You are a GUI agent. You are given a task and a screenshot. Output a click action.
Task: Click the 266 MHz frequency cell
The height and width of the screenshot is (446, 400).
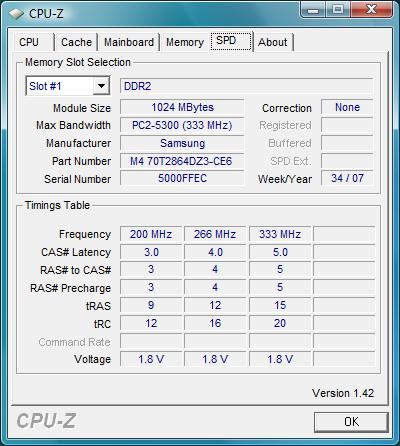click(x=215, y=234)
